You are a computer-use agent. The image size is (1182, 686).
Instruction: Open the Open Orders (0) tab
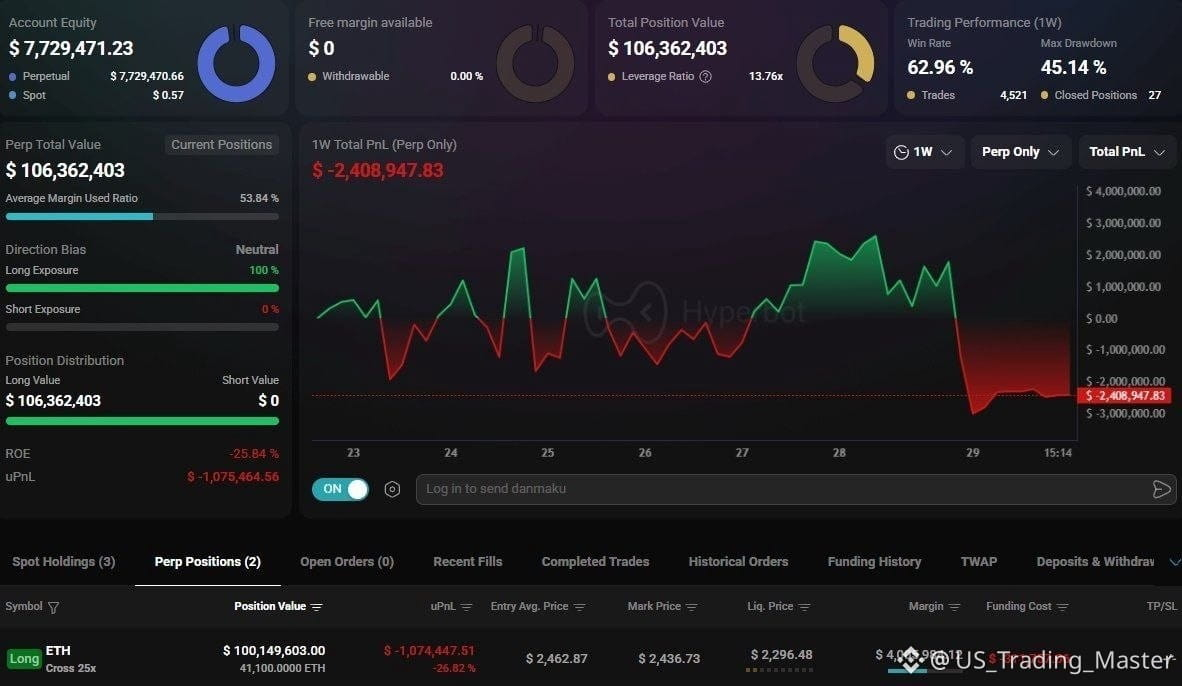pyautogui.click(x=347, y=562)
